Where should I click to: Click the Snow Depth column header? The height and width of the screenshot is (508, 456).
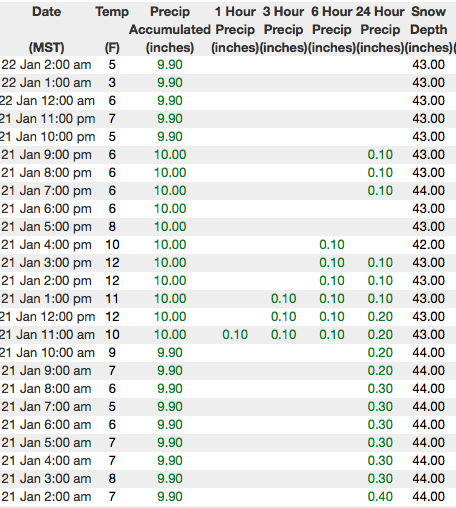coord(428,29)
